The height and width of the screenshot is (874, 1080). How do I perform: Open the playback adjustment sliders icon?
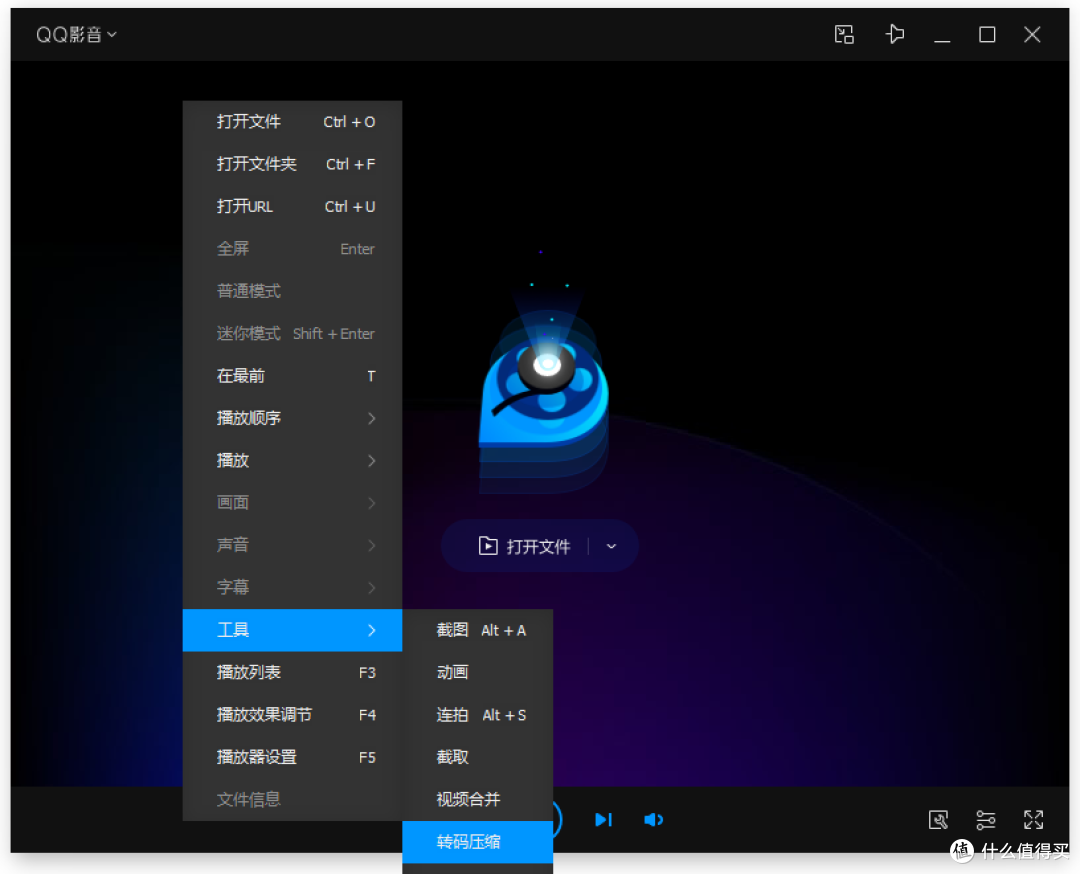coord(986,820)
